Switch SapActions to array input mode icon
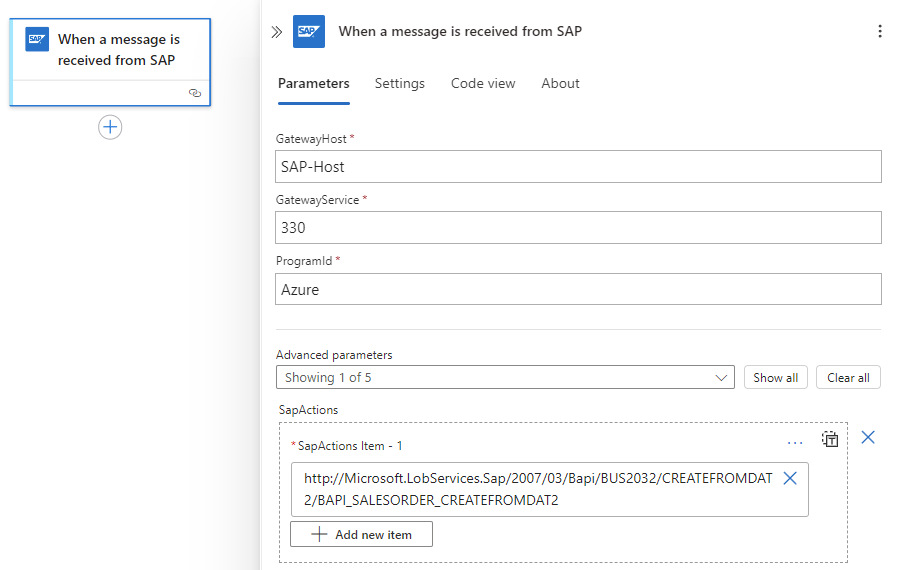The width and height of the screenshot is (900, 570). pyautogui.click(x=830, y=439)
